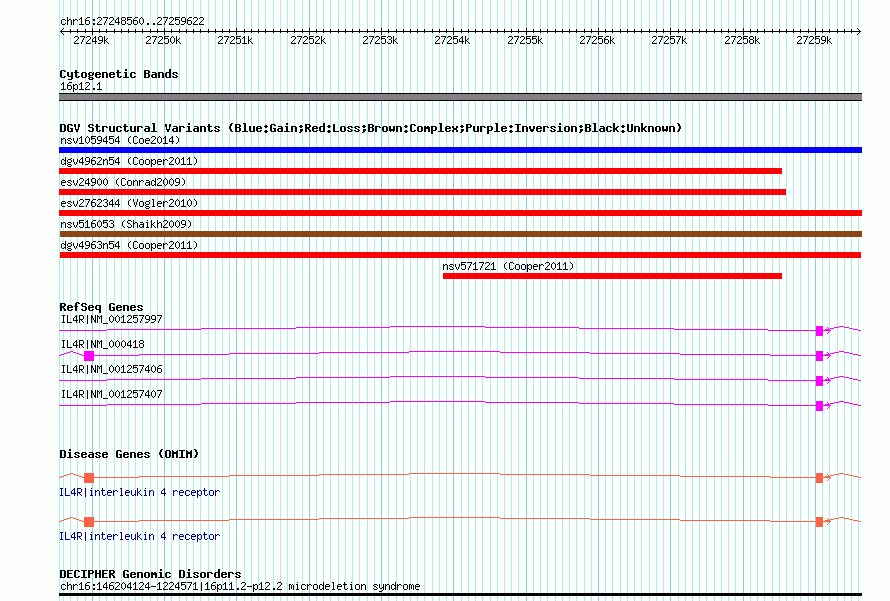
Task: Click the IL4R|NM_000418 transcript label
Action: (x=103, y=344)
